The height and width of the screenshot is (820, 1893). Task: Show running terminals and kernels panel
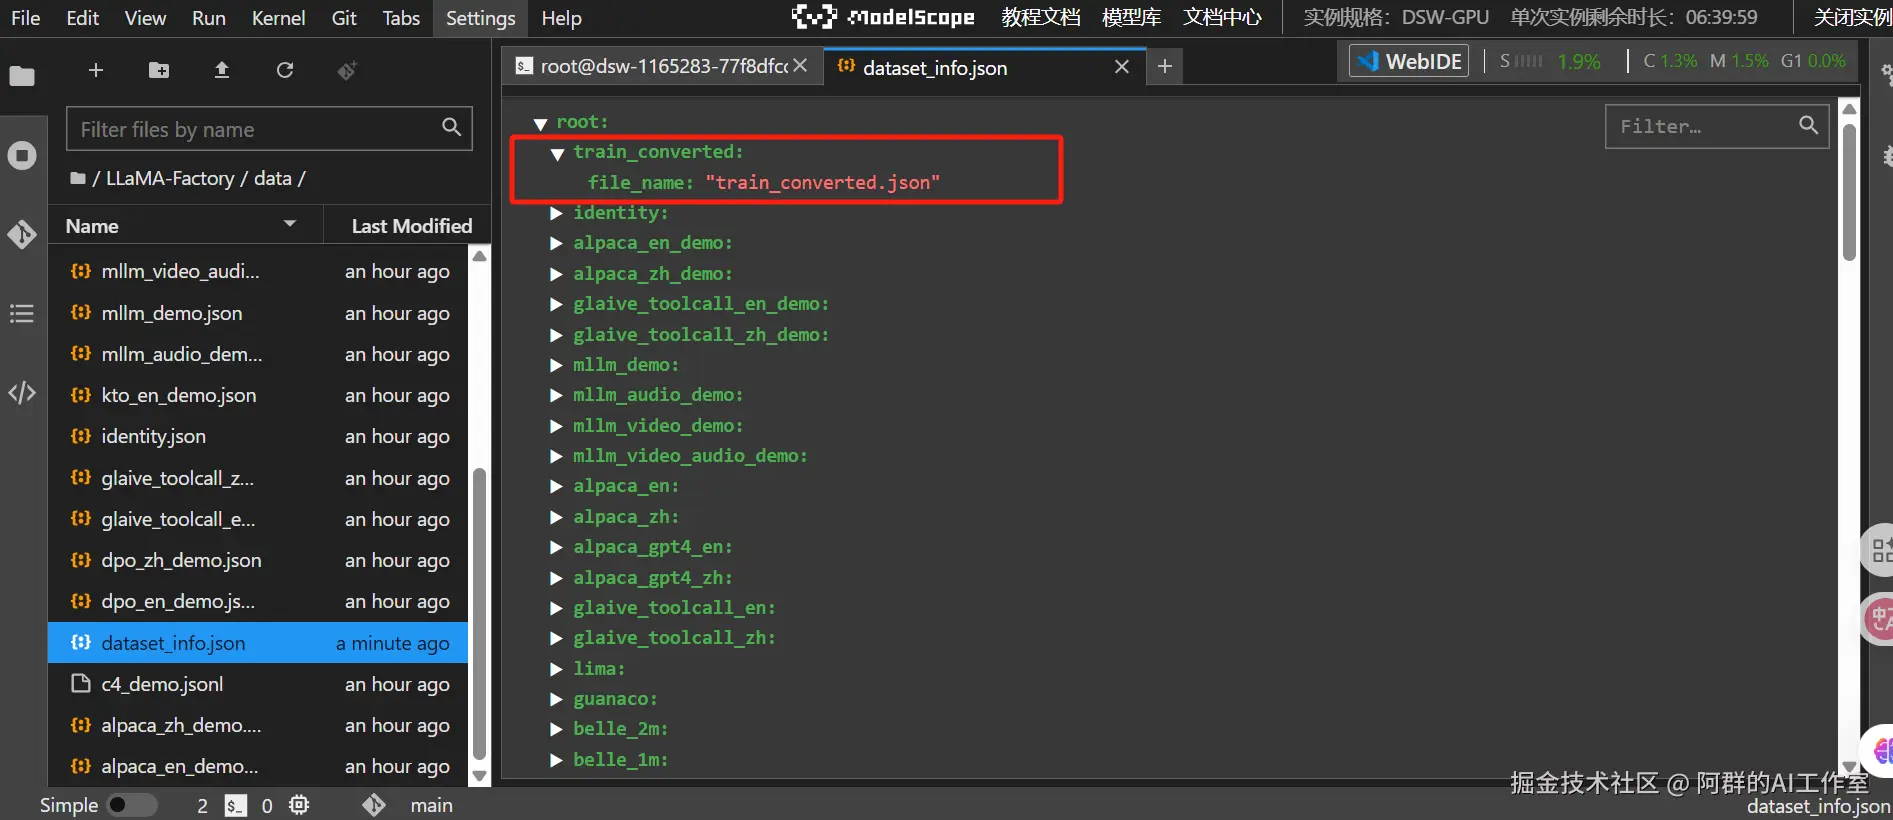point(22,156)
